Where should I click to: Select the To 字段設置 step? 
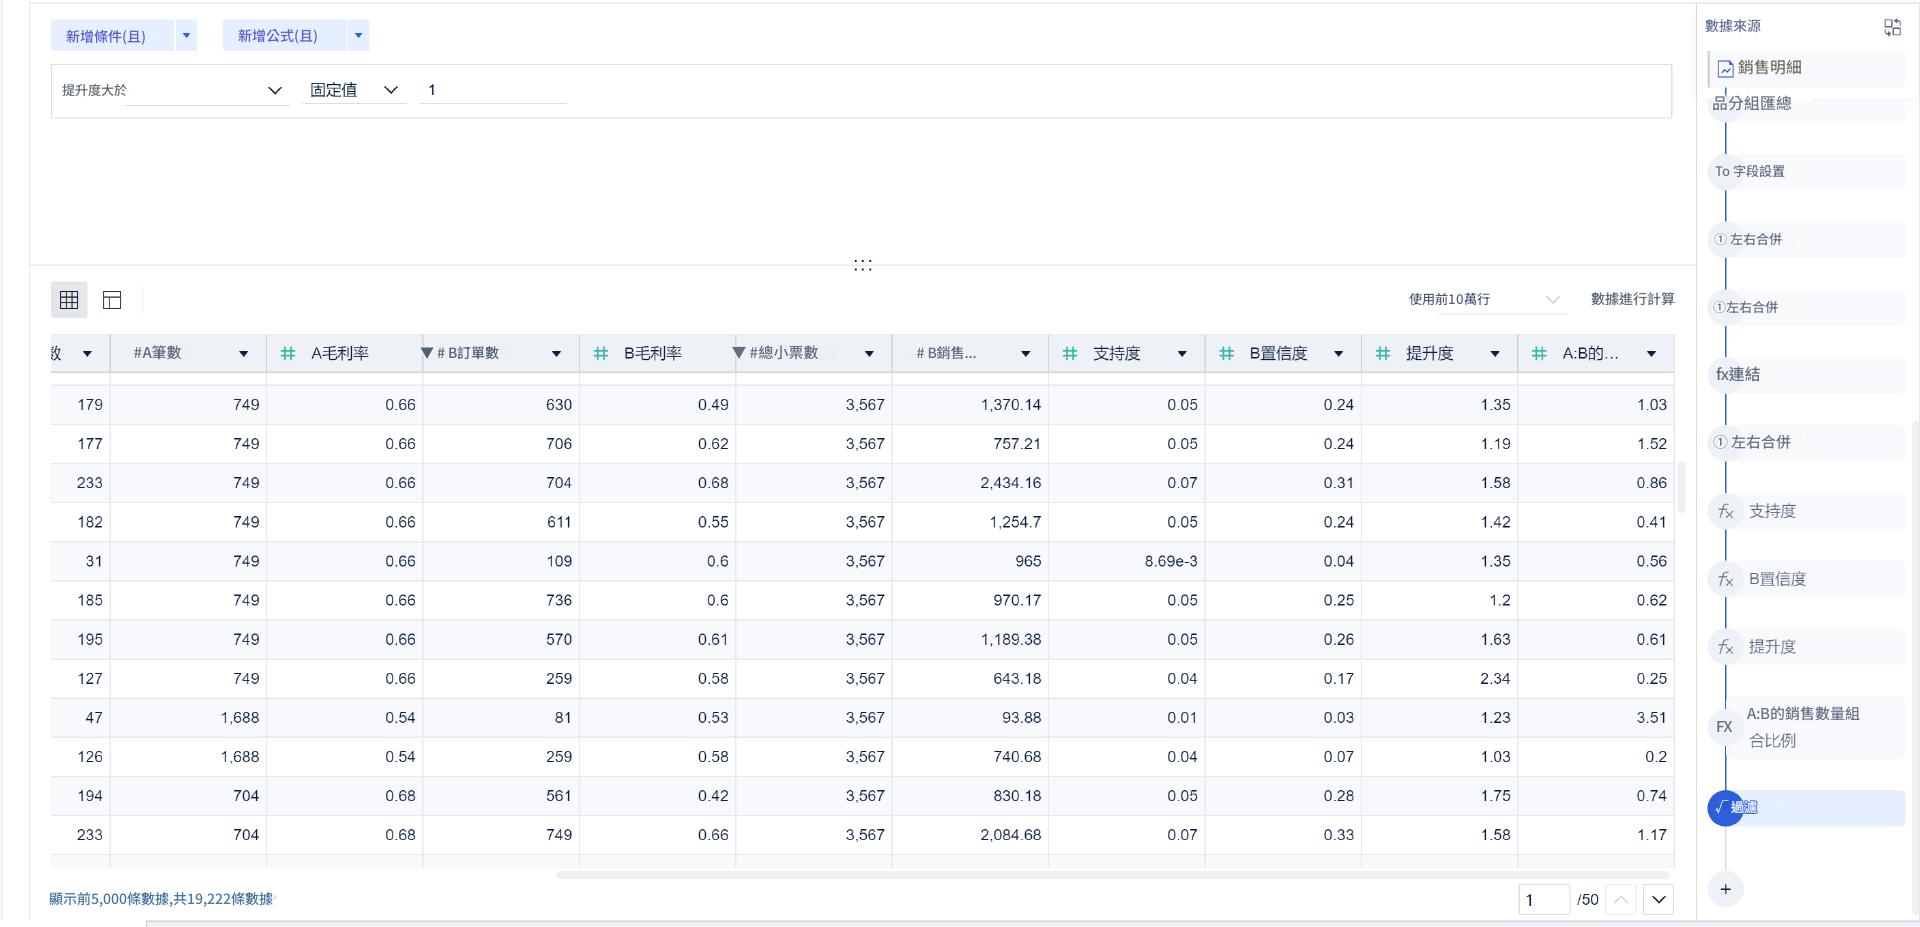click(1806, 171)
